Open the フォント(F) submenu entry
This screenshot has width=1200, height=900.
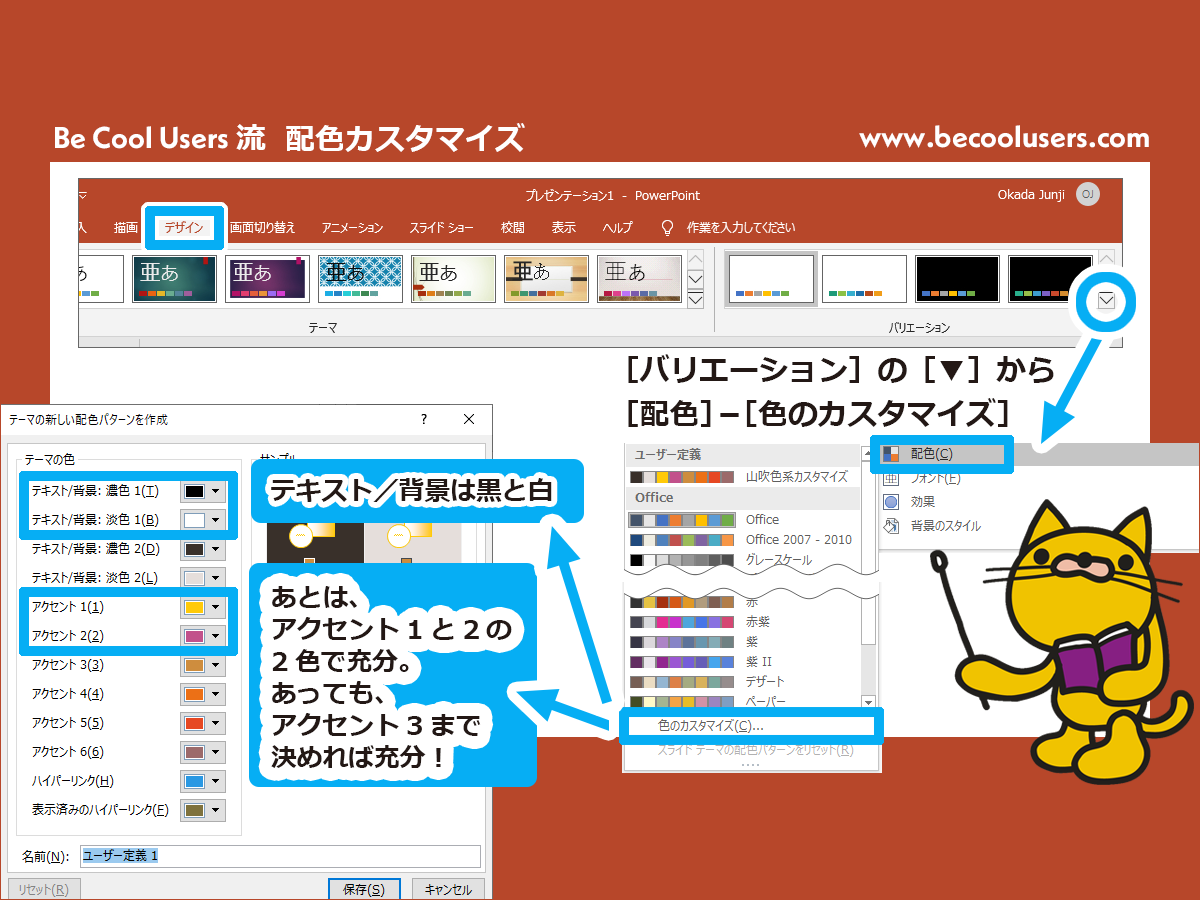pos(921,478)
